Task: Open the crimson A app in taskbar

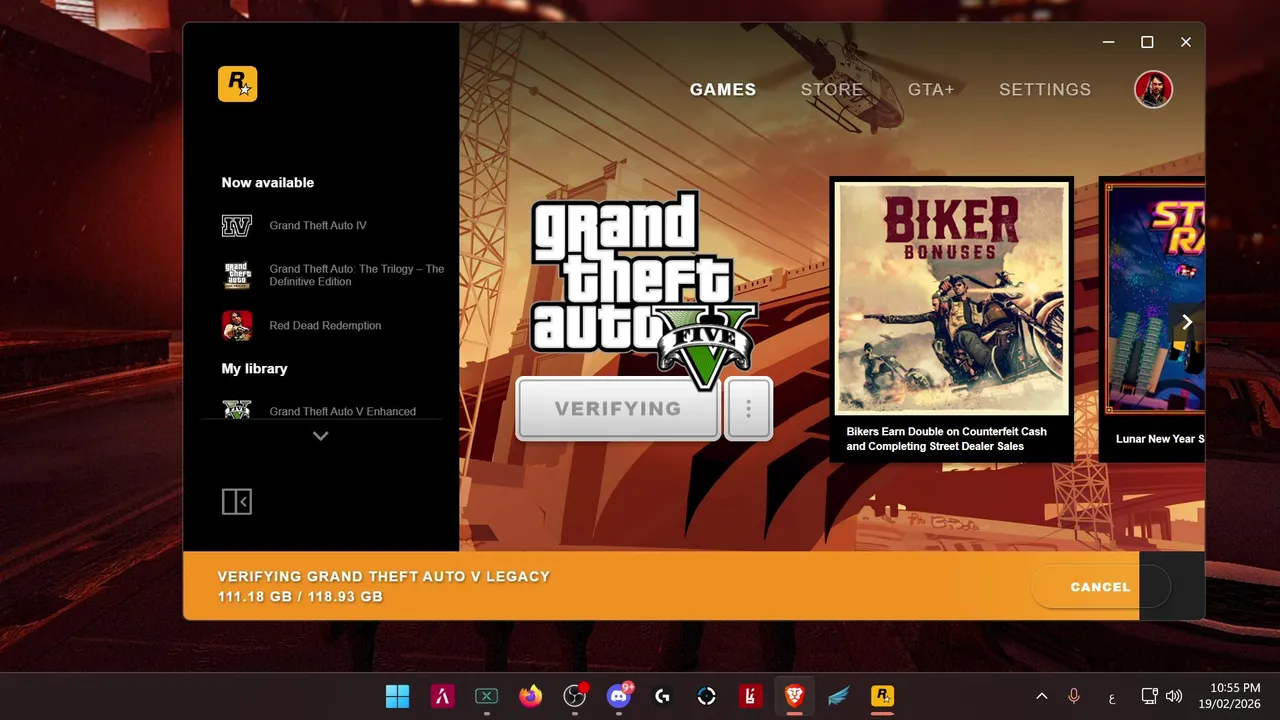Action: click(442, 696)
